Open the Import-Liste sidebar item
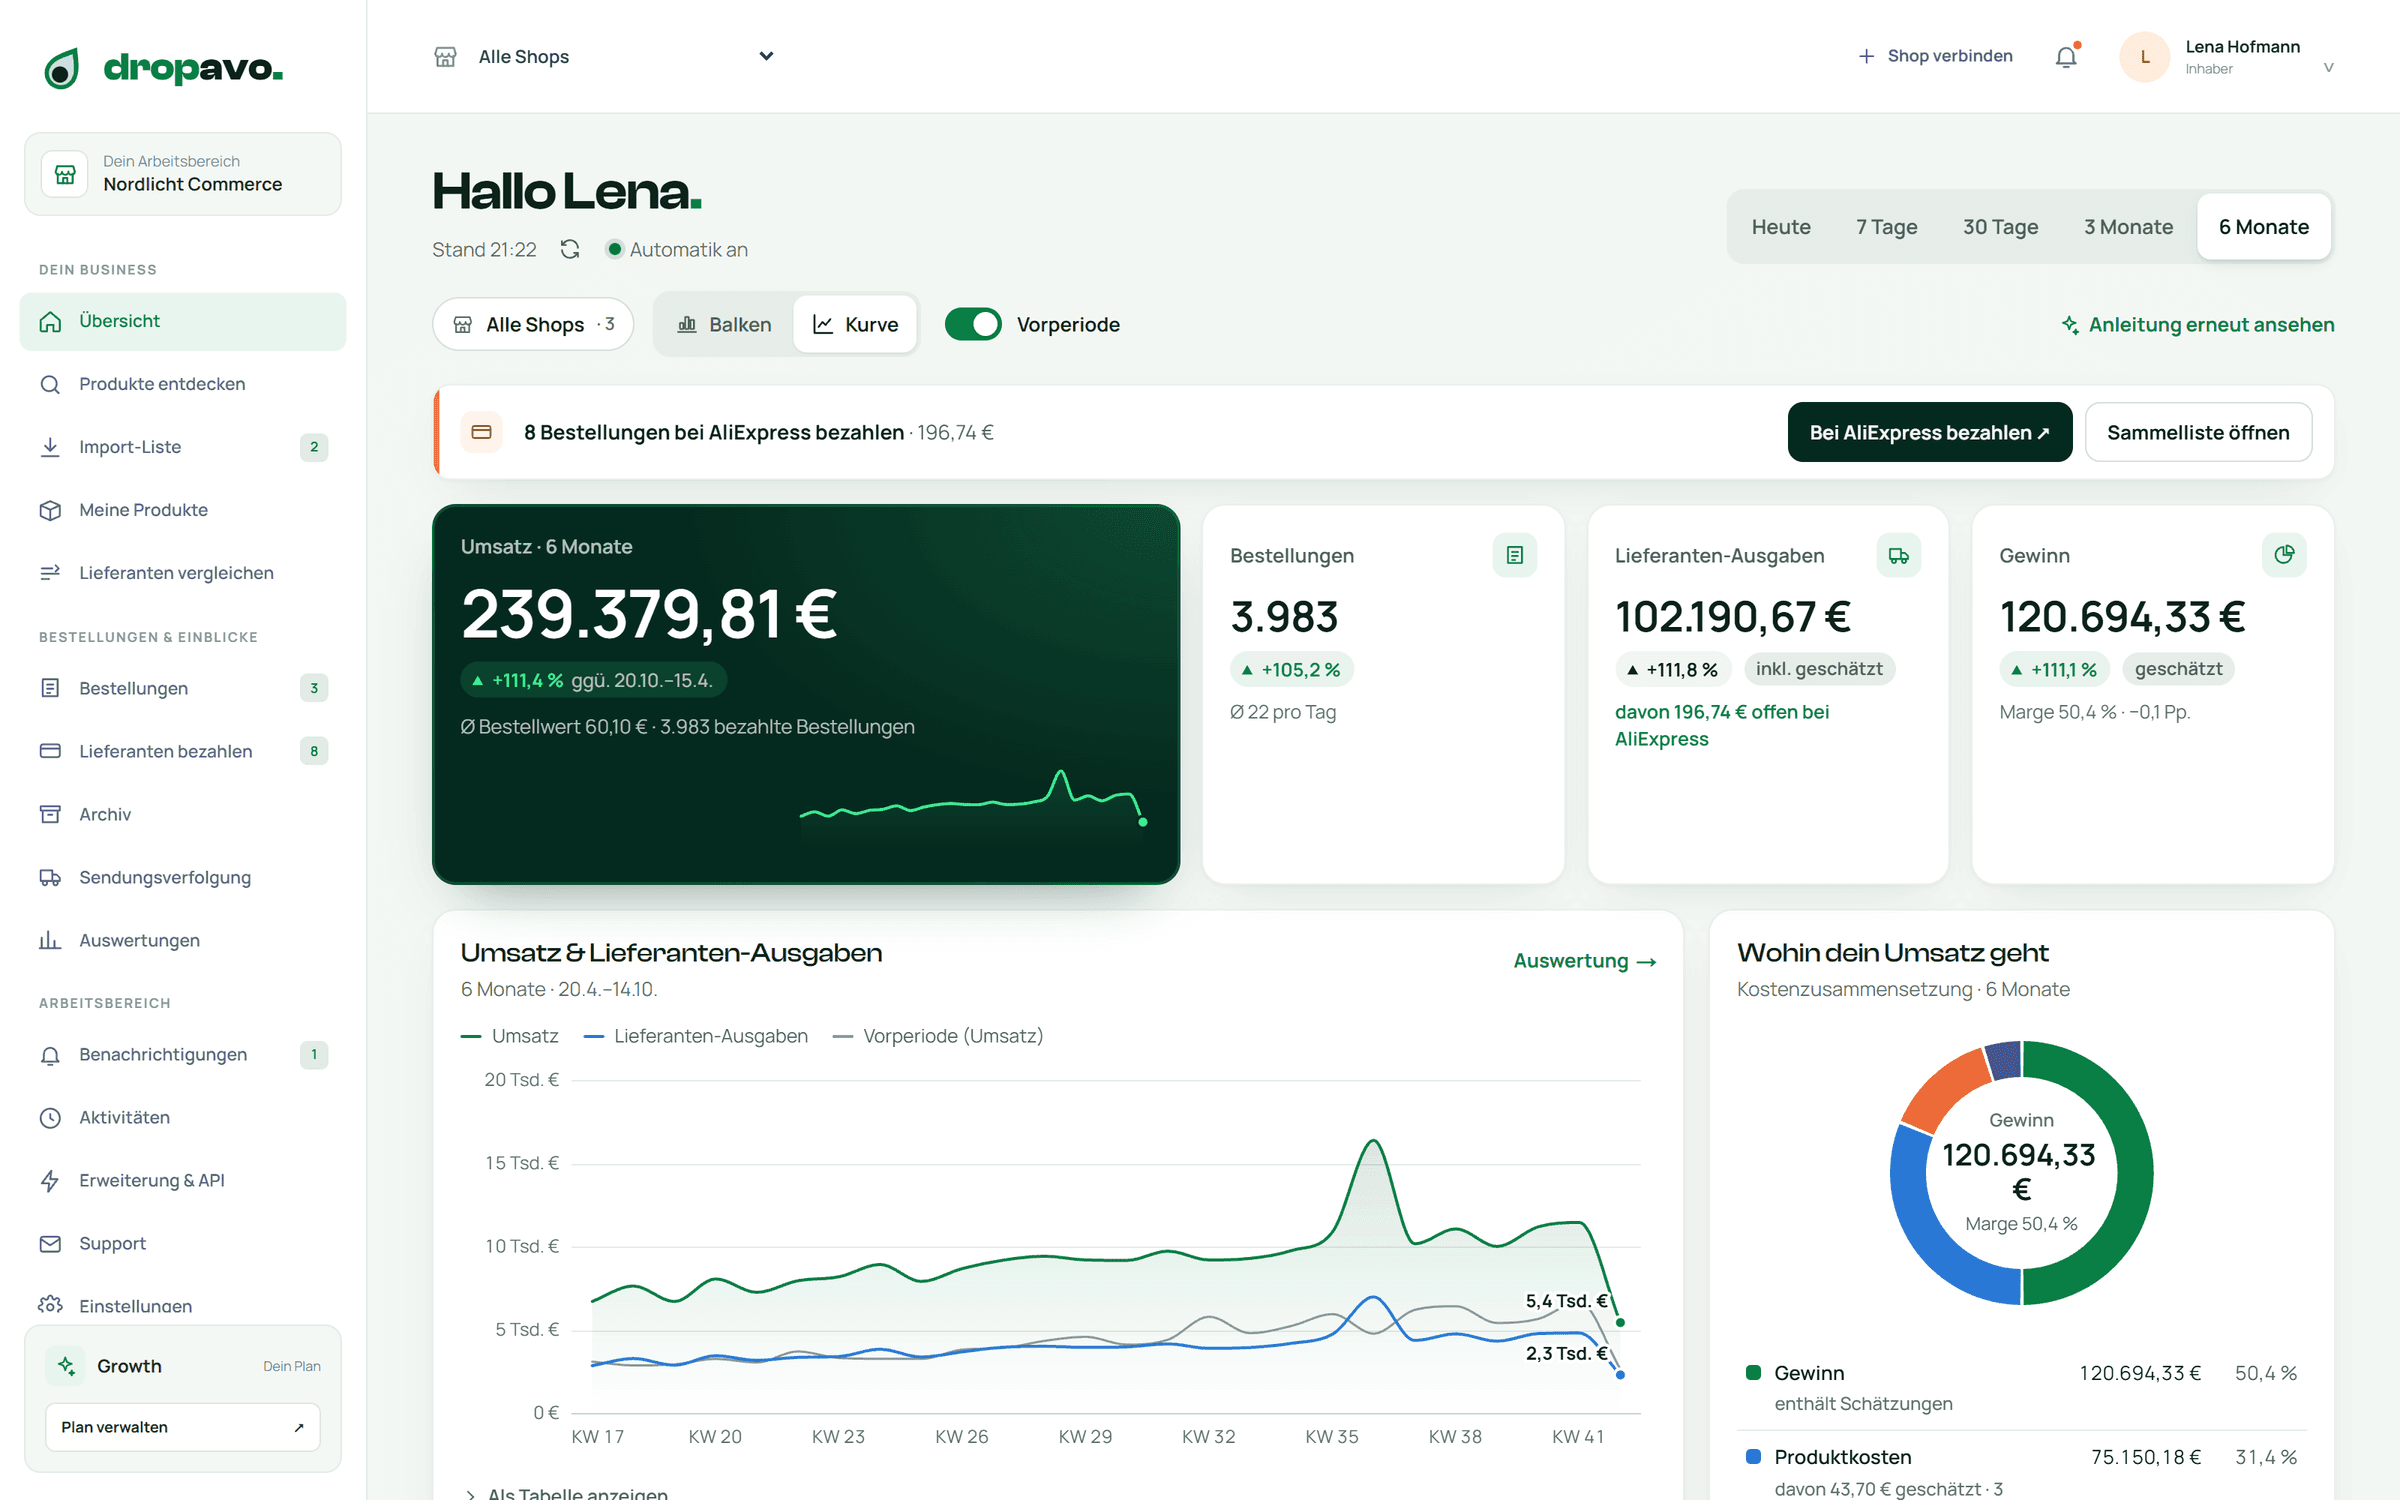The width and height of the screenshot is (2400, 1500). pyautogui.click(x=183, y=447)
